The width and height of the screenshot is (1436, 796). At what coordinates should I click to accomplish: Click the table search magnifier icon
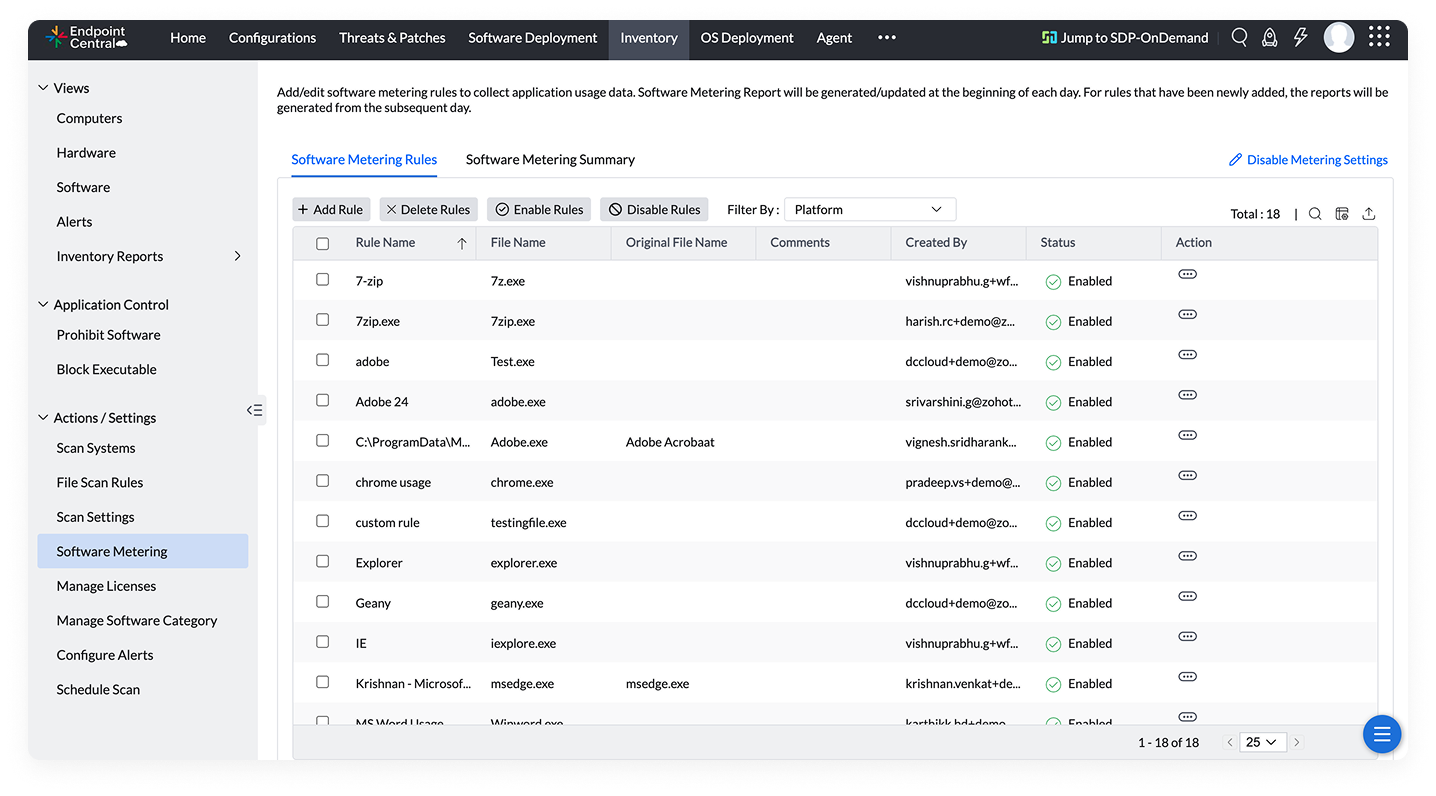[x=1315, y=213]
